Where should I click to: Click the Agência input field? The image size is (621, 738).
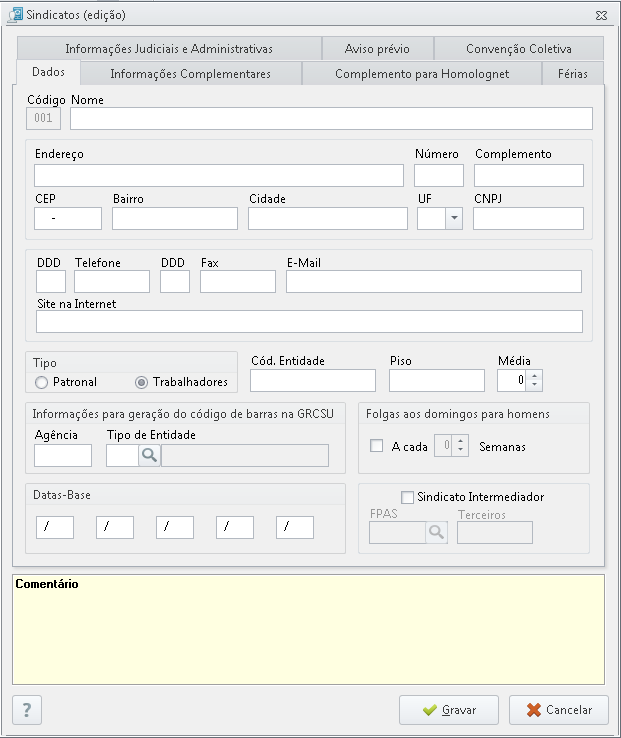(63, 455)
